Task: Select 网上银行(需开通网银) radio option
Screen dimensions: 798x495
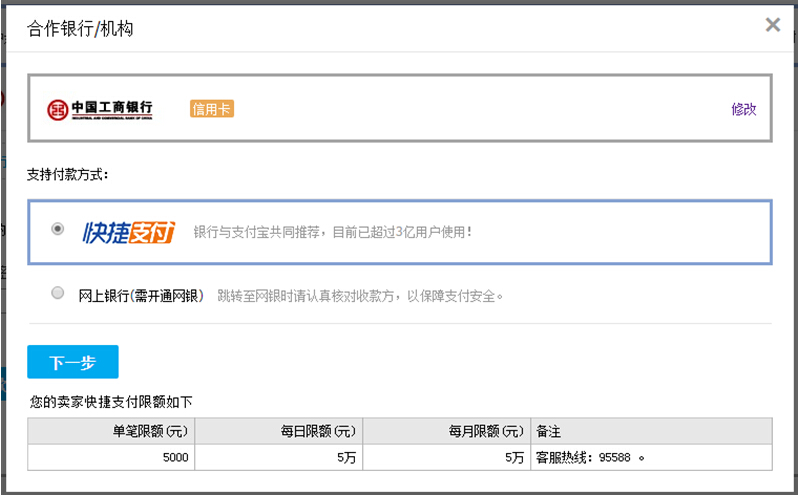Action: (58, 293)
